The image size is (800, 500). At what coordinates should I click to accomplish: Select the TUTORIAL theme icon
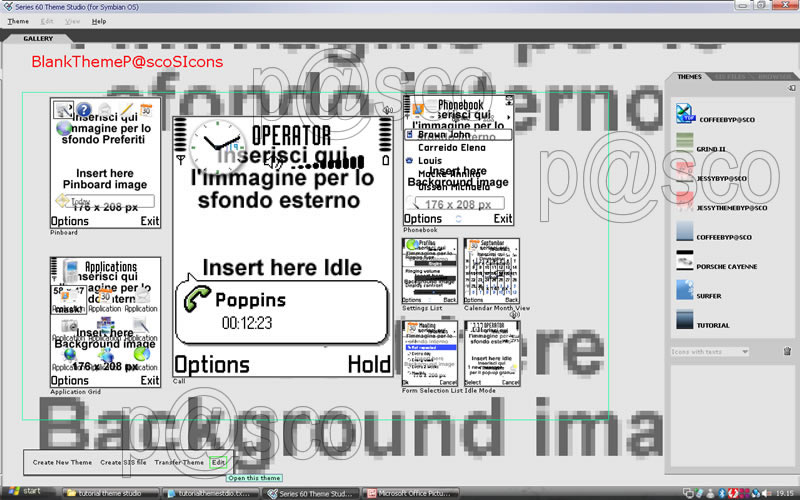point(684,319)
